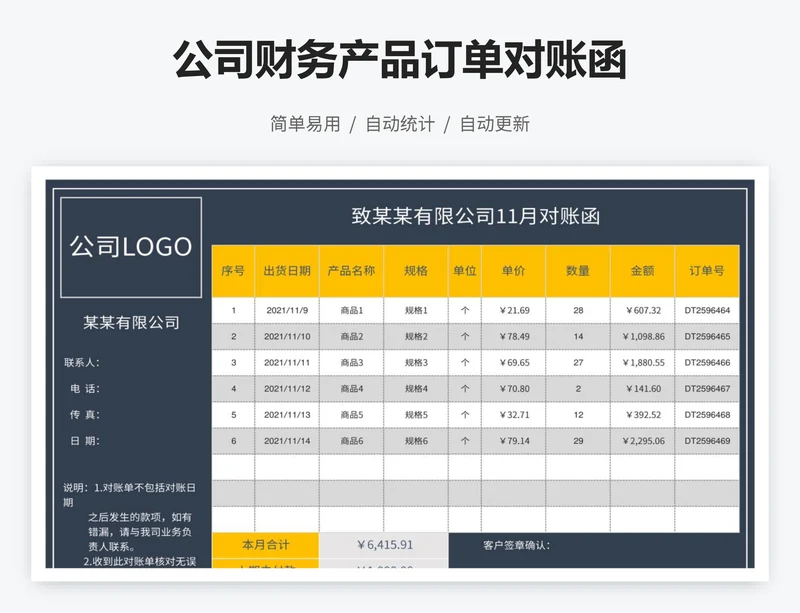Select the date cell 2021/11/10
Screen dimensions: 800x613
(287, 336)
